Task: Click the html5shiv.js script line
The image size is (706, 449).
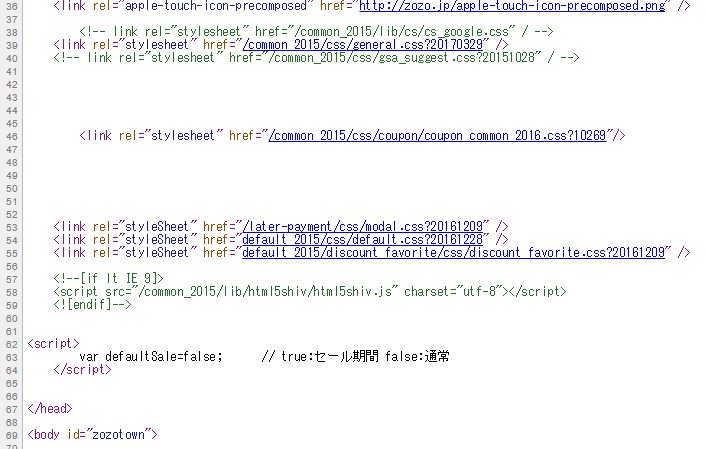Action: coord(310,291)
